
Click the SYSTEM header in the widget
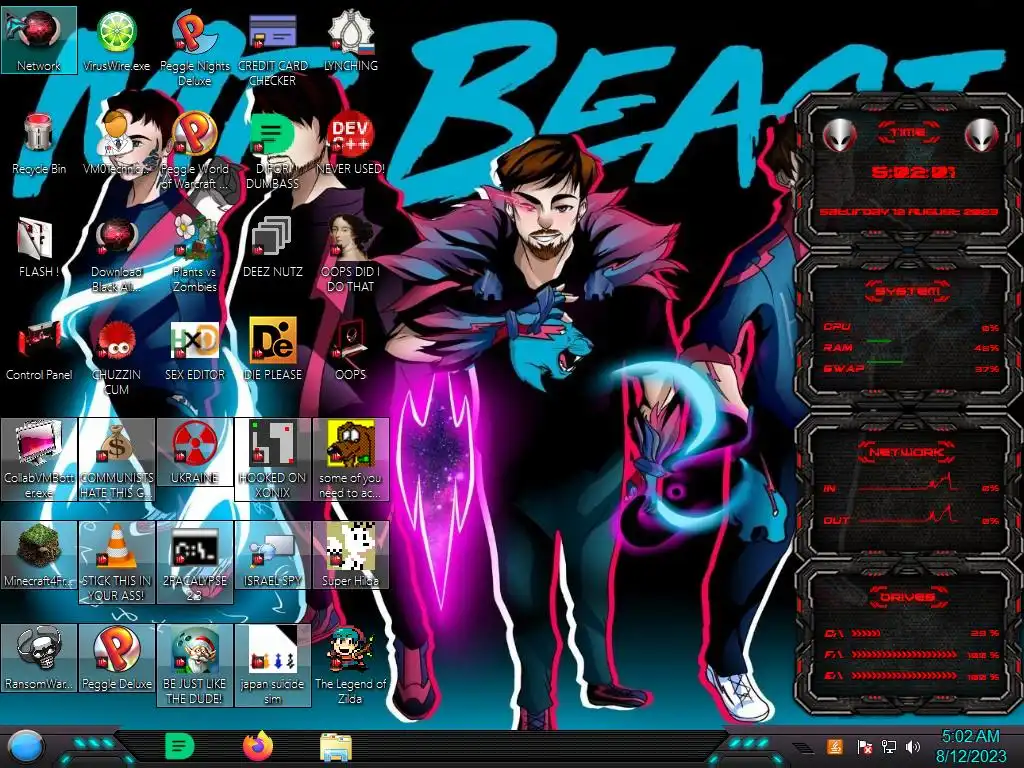908,291
